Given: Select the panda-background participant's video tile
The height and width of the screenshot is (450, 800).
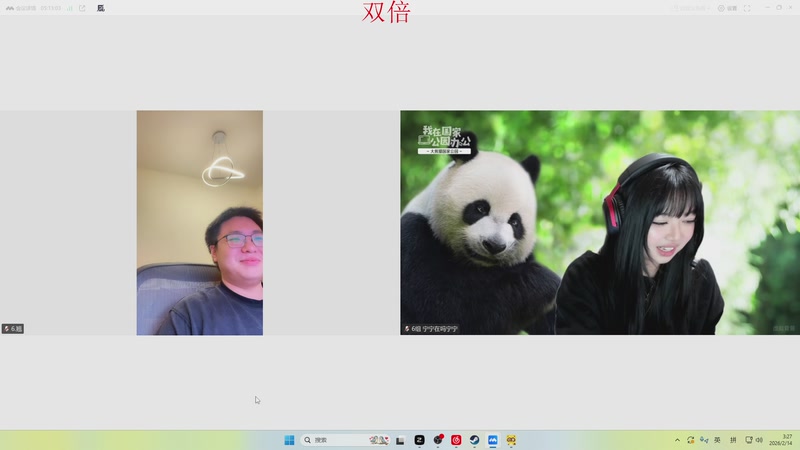Looking at the screenshot, I should pos(600,222).
